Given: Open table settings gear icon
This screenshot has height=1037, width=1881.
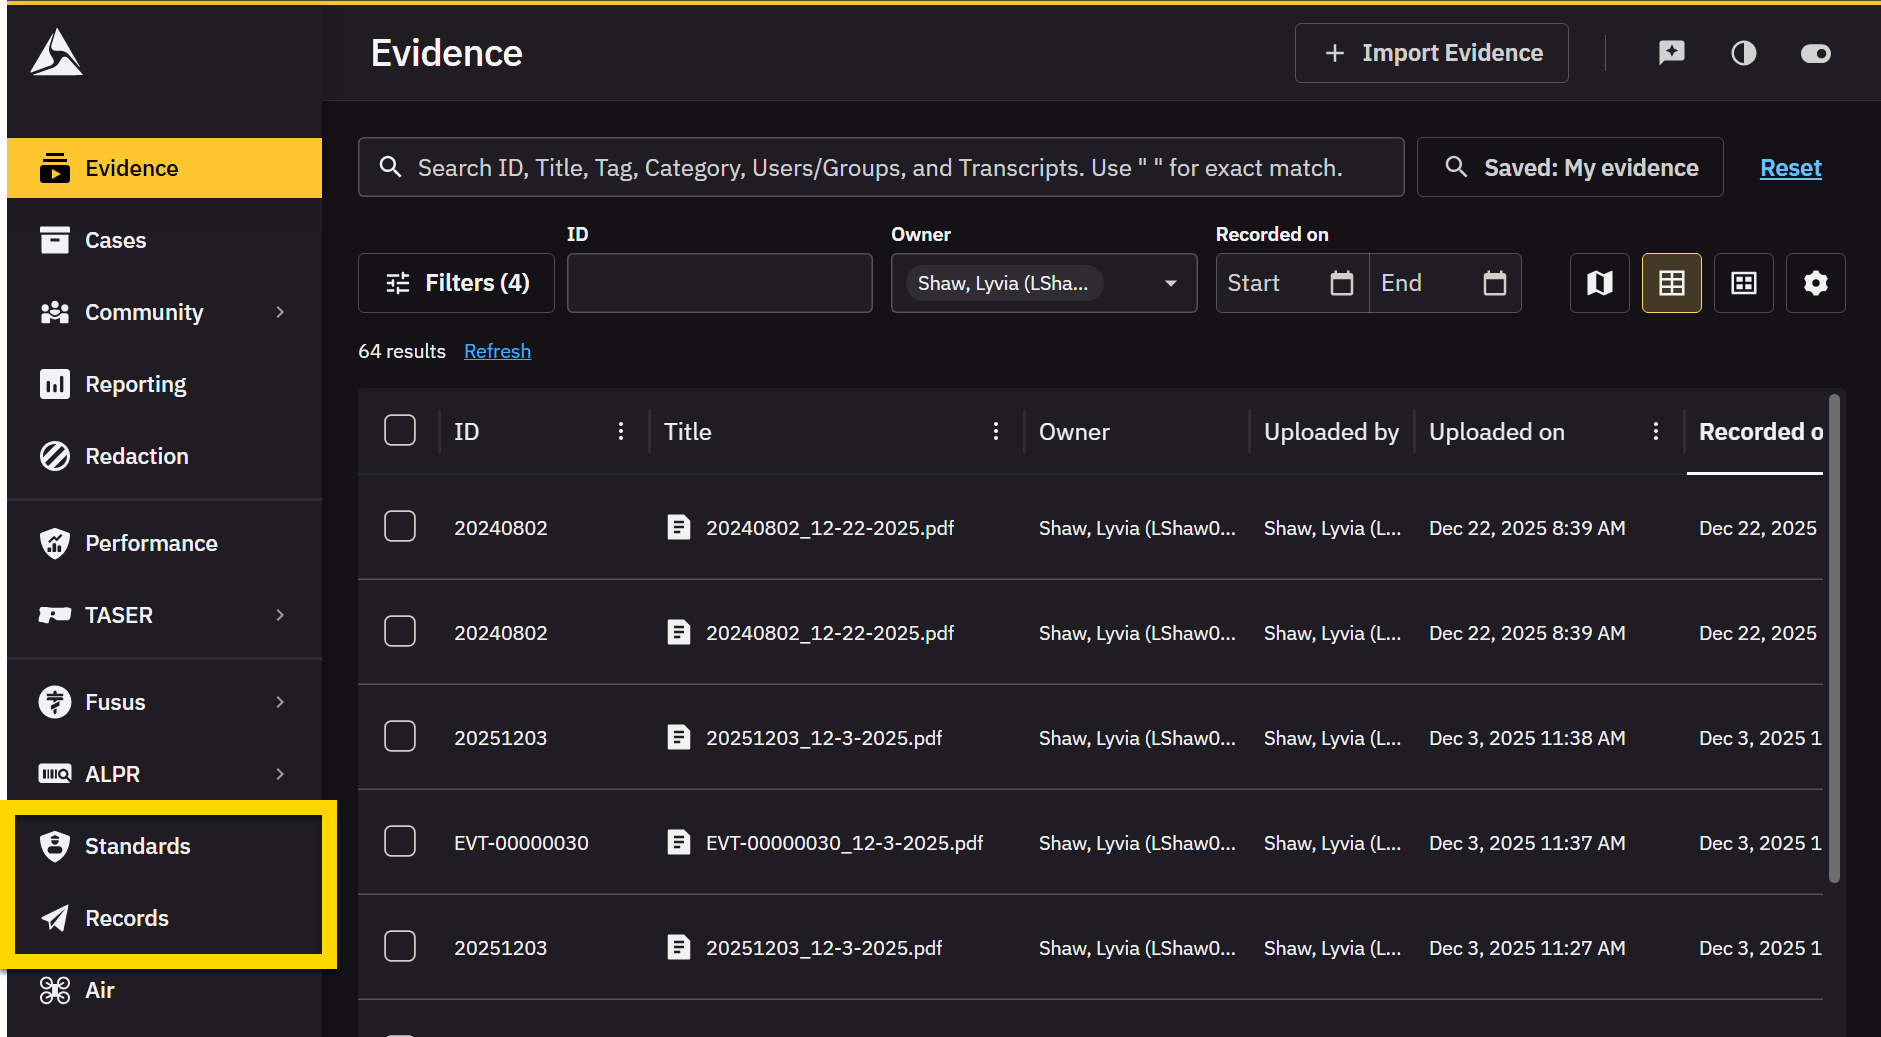Looking at the screenshot, I should click(x=1815, y=283).
